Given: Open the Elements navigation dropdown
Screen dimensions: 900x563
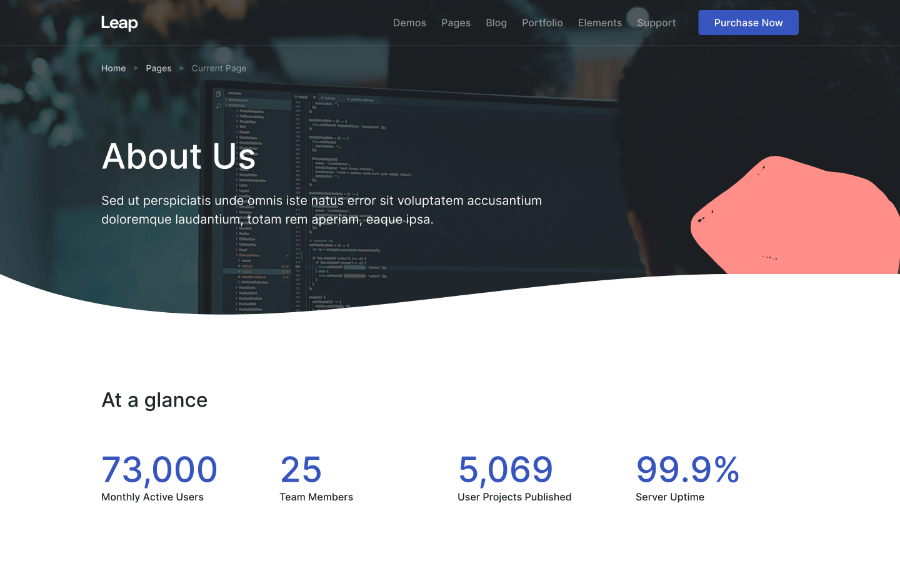Looking at the screenshot, I should click(x=599, y=23).
